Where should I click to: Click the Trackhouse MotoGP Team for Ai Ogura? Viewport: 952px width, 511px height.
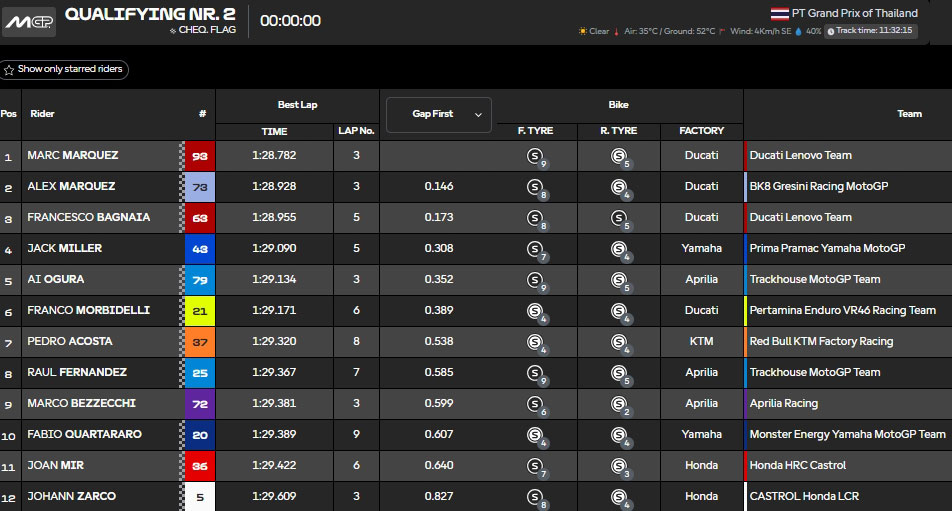tap(814, 280)
